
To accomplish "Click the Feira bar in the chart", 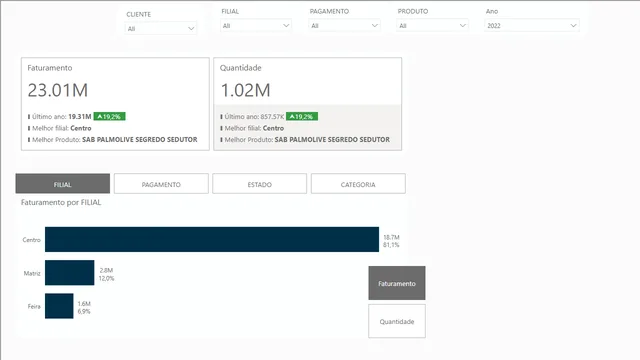I will (x=59, y=306).
